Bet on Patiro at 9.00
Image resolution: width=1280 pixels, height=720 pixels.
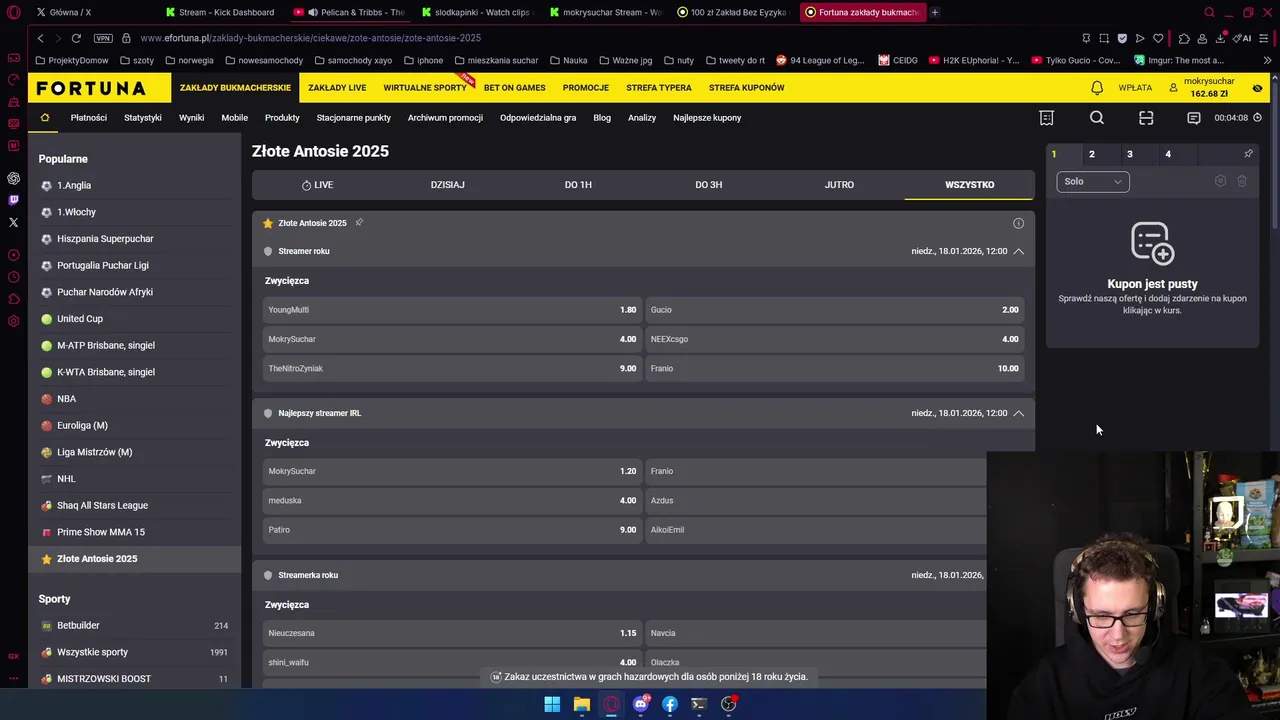452,530
